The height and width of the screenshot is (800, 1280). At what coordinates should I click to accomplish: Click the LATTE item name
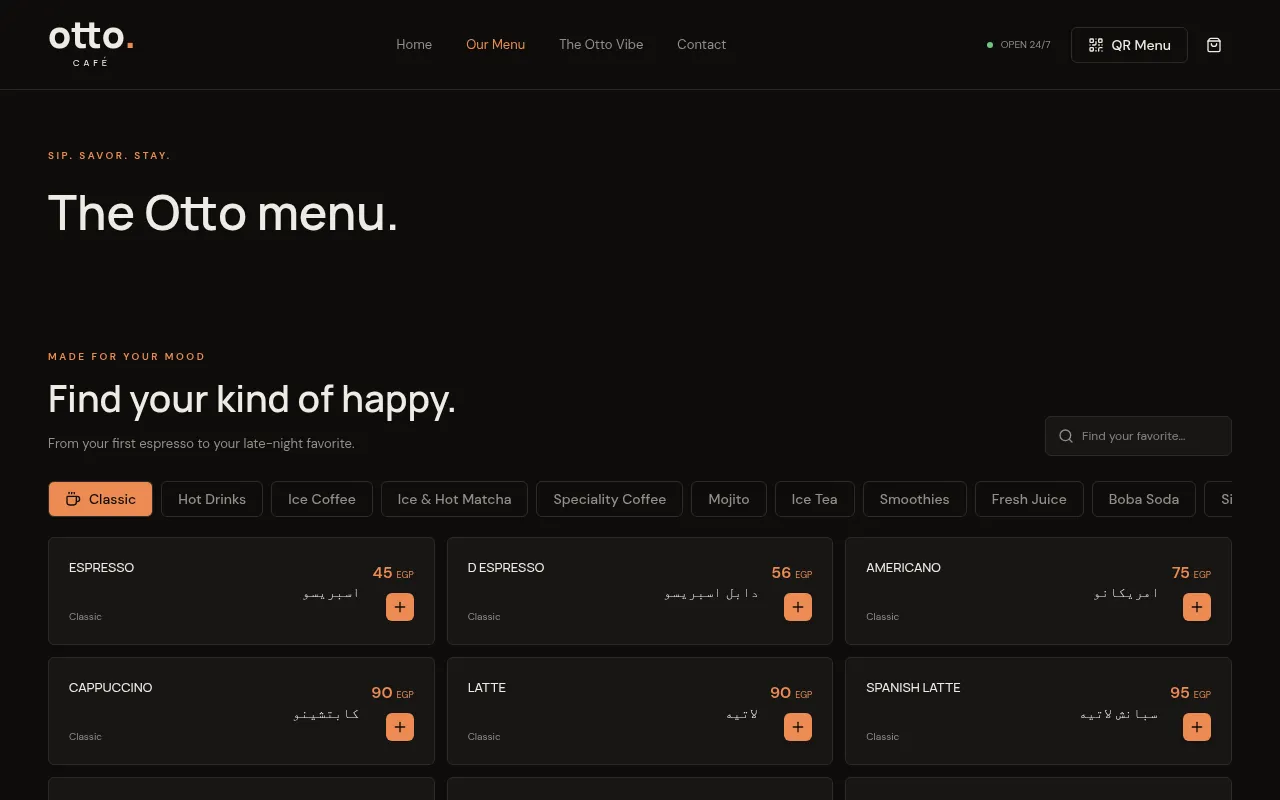click(x=487, y=688)
